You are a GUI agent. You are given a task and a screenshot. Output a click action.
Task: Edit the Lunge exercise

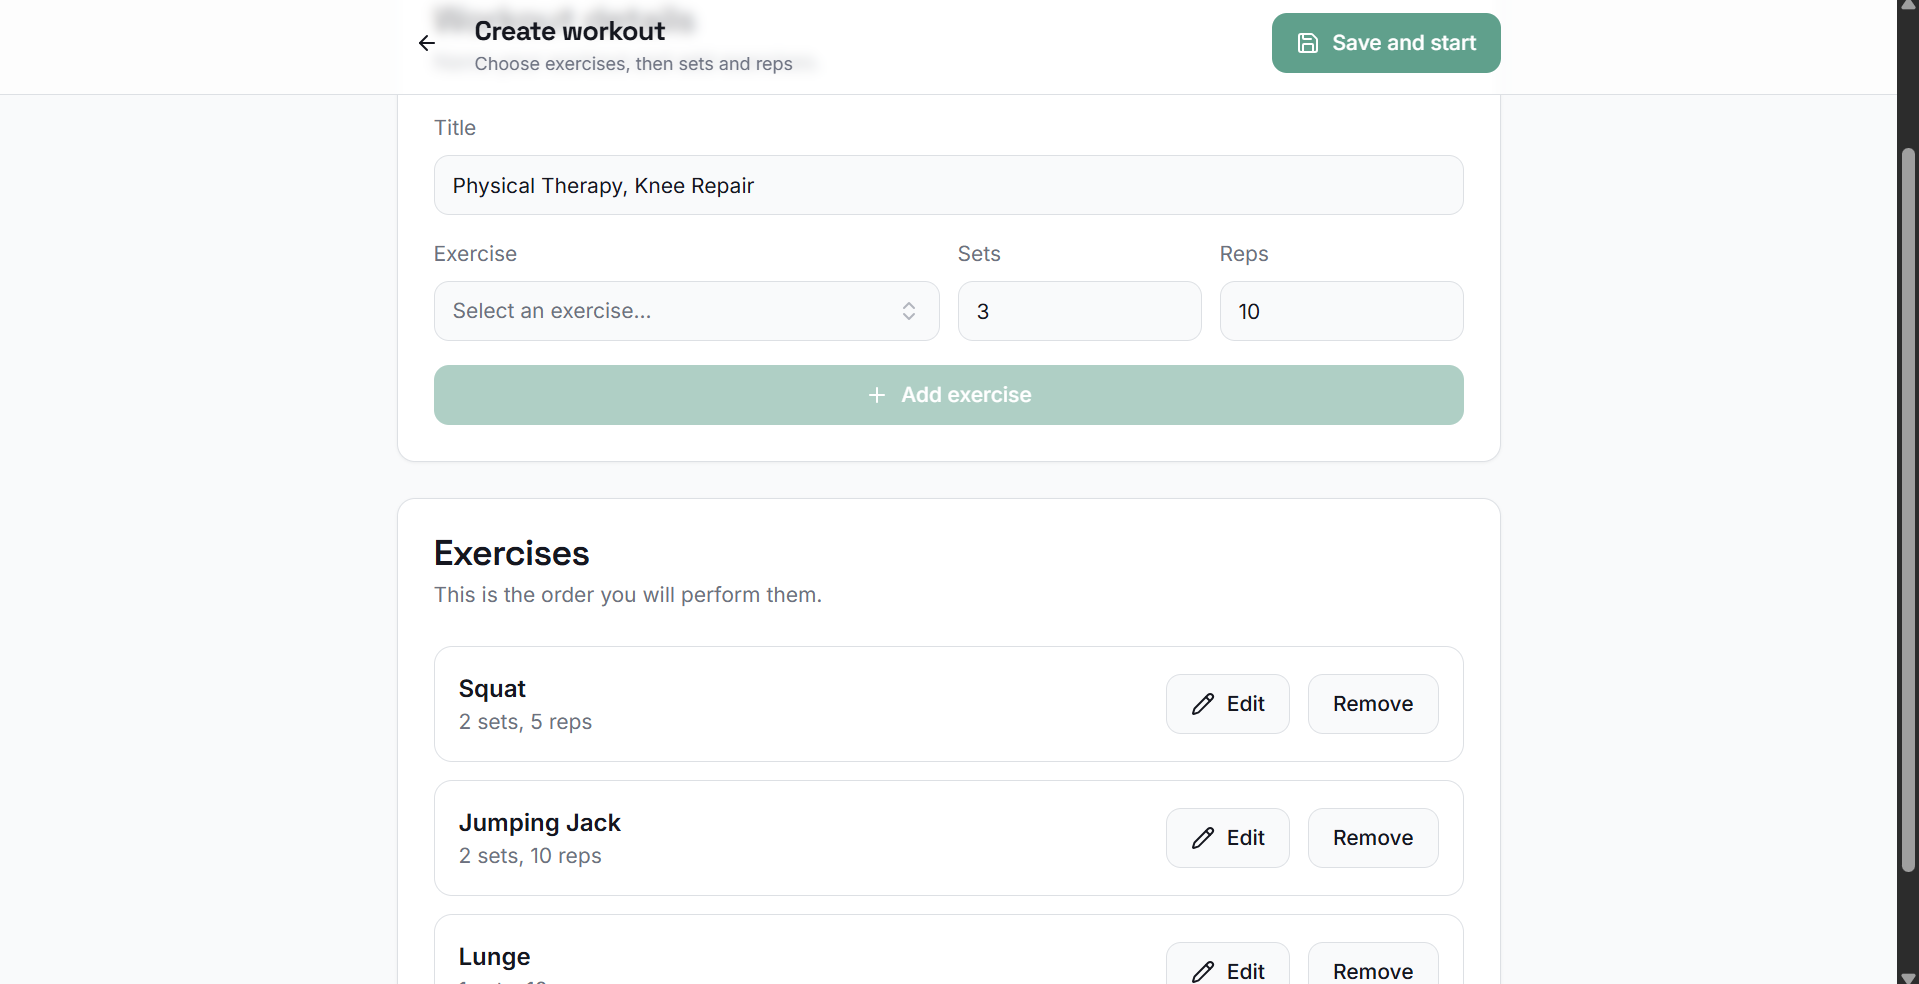tap(1227, 964)
